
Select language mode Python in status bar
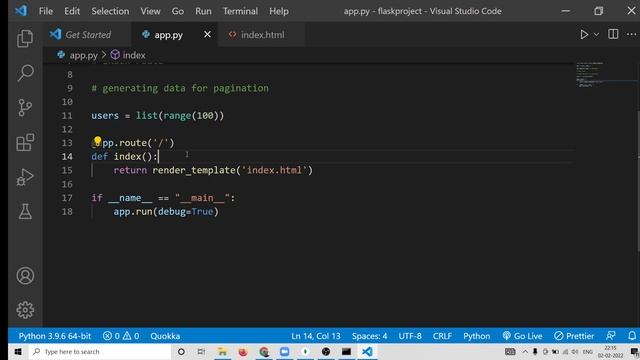tap(476, 336)
